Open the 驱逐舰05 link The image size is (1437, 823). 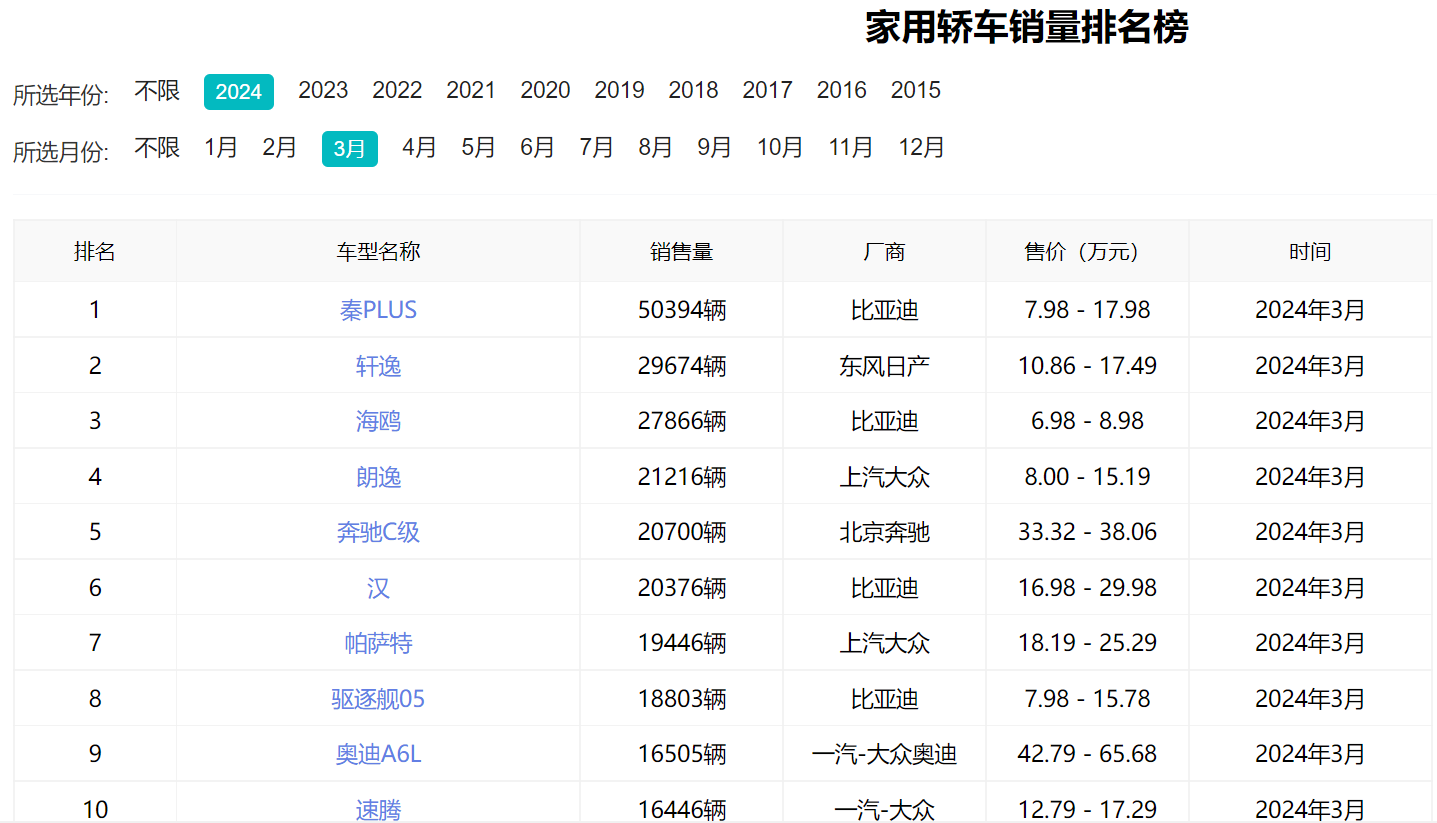(378, 698)
